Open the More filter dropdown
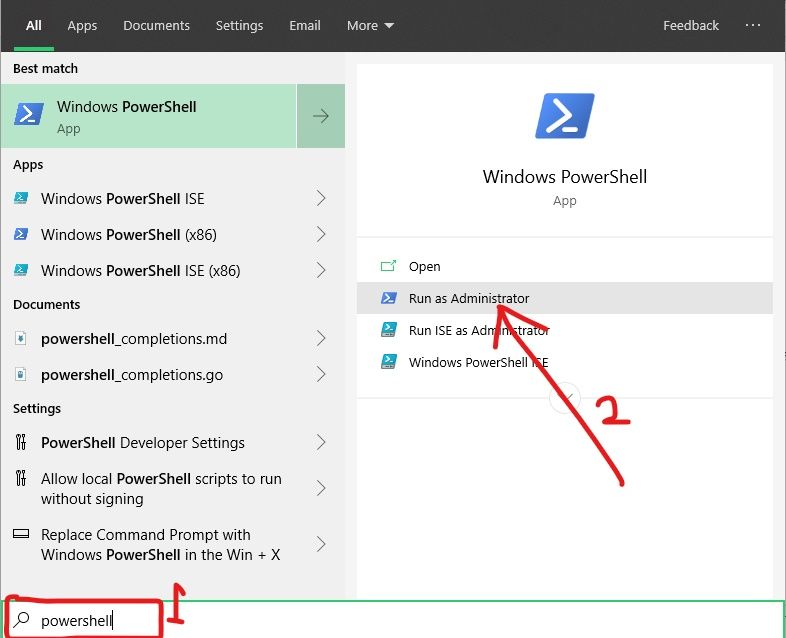This screenshot has height=638, width=786. [370, 25]
